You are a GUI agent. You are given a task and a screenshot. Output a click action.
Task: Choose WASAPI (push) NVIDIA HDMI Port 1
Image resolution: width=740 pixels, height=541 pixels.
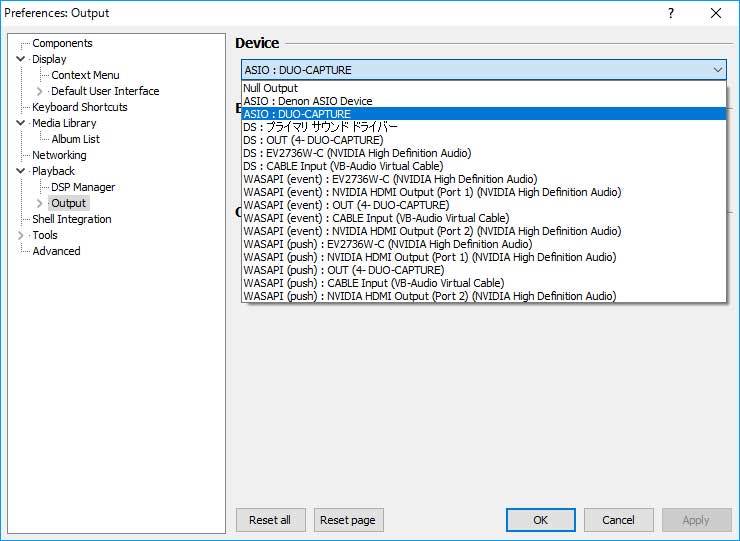click(x=484, y=257)
